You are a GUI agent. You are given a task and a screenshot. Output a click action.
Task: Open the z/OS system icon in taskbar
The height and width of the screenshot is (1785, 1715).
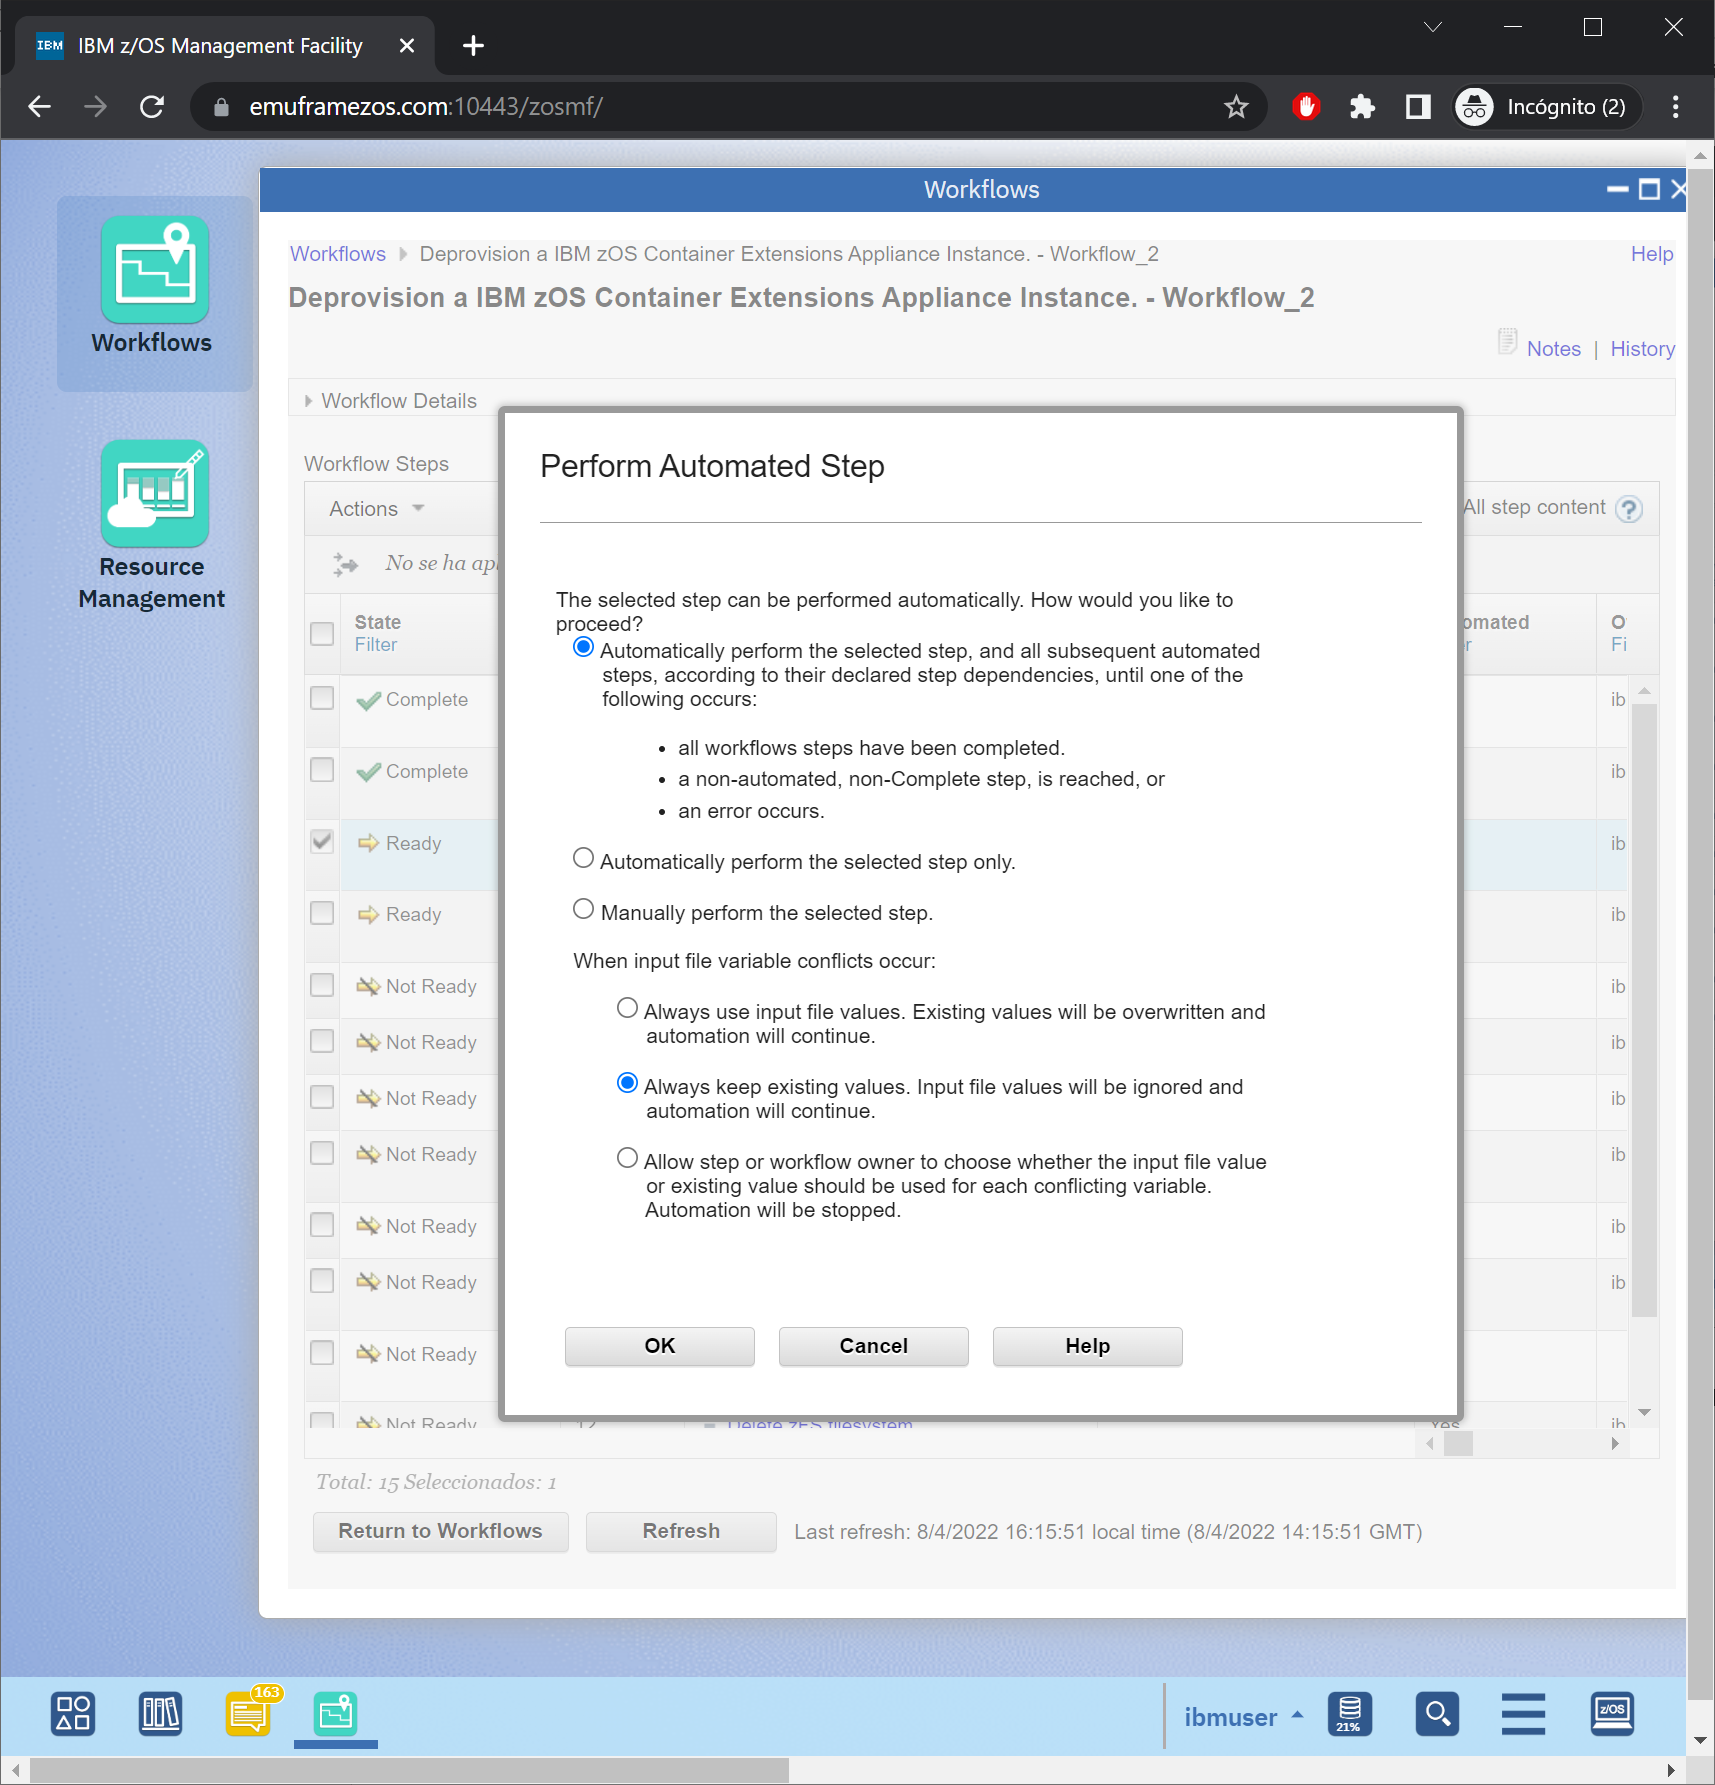click(x=1612, y=1713)
